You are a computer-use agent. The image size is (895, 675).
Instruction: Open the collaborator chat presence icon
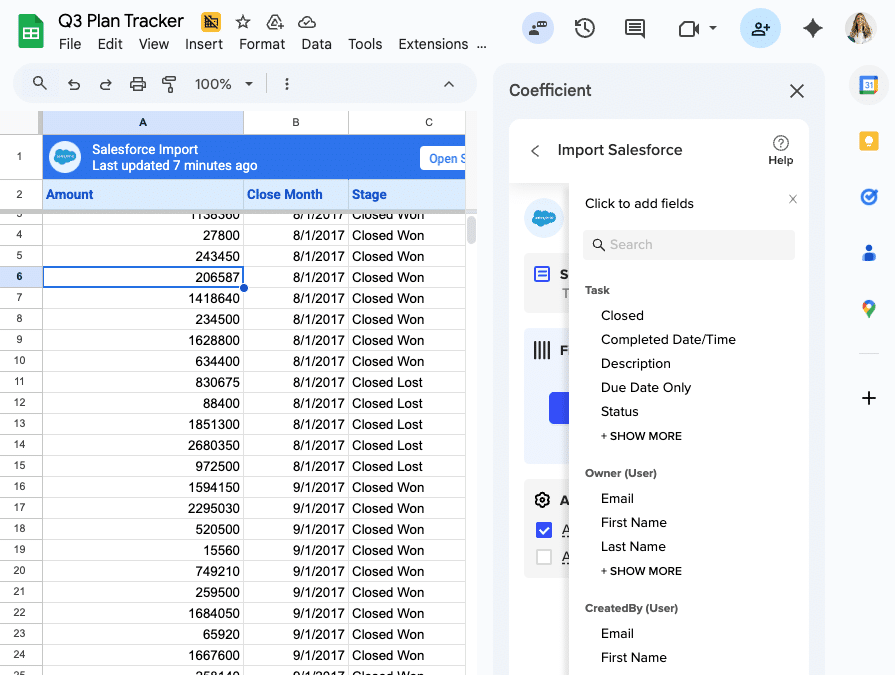[x=538, y=28]
